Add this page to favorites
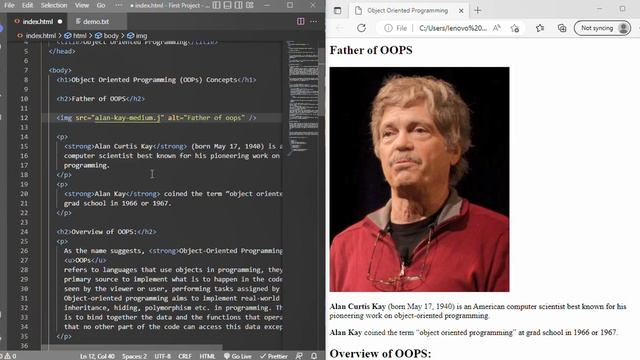 (515, 28)
